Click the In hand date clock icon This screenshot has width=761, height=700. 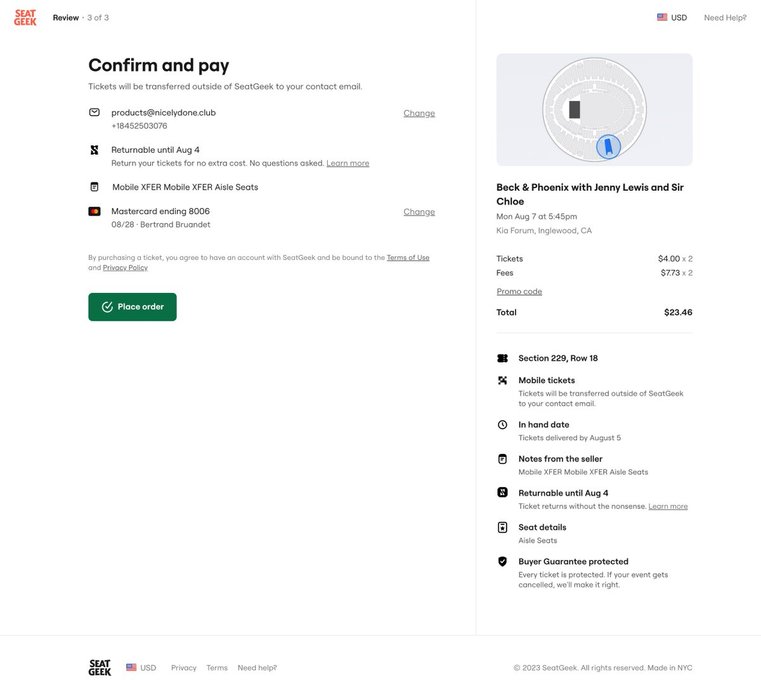pos(502,425)
